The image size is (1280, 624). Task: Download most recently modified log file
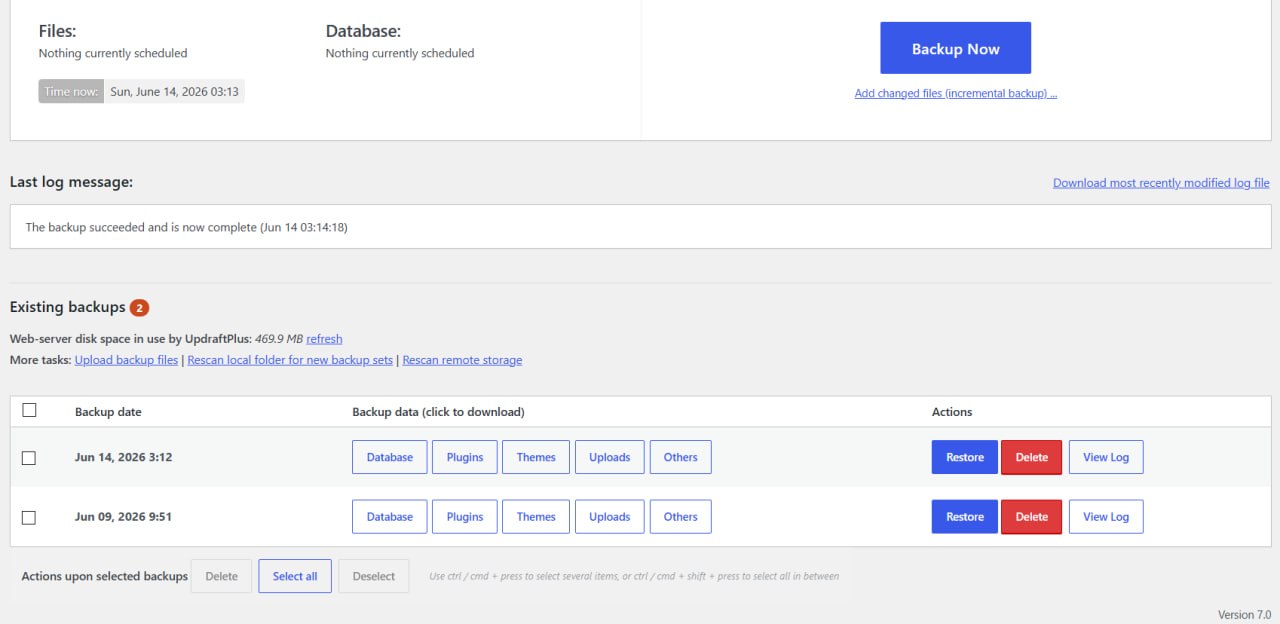[x=1161, y=183]
